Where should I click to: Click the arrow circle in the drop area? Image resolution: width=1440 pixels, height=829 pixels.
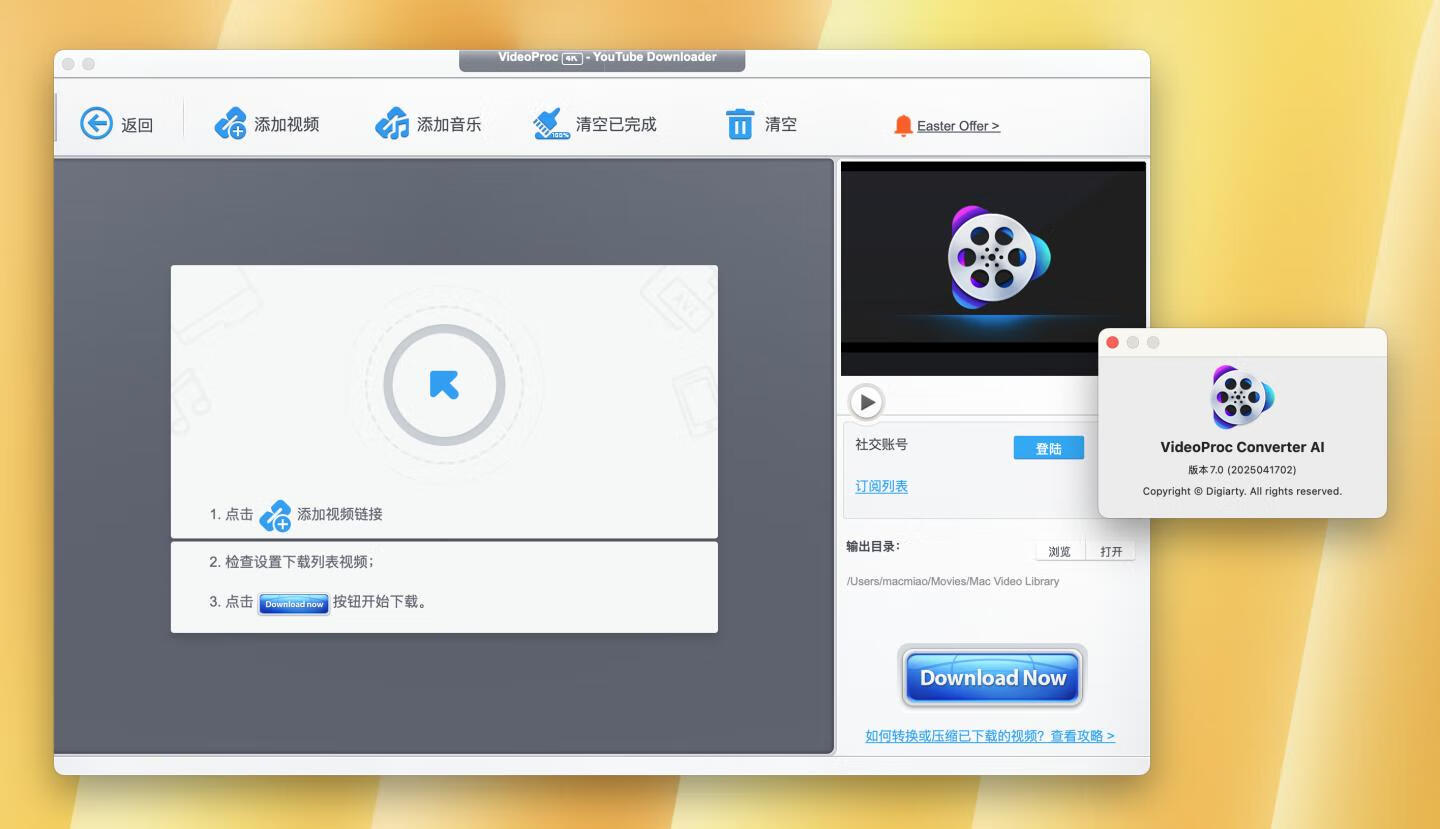tap(444, 385)
